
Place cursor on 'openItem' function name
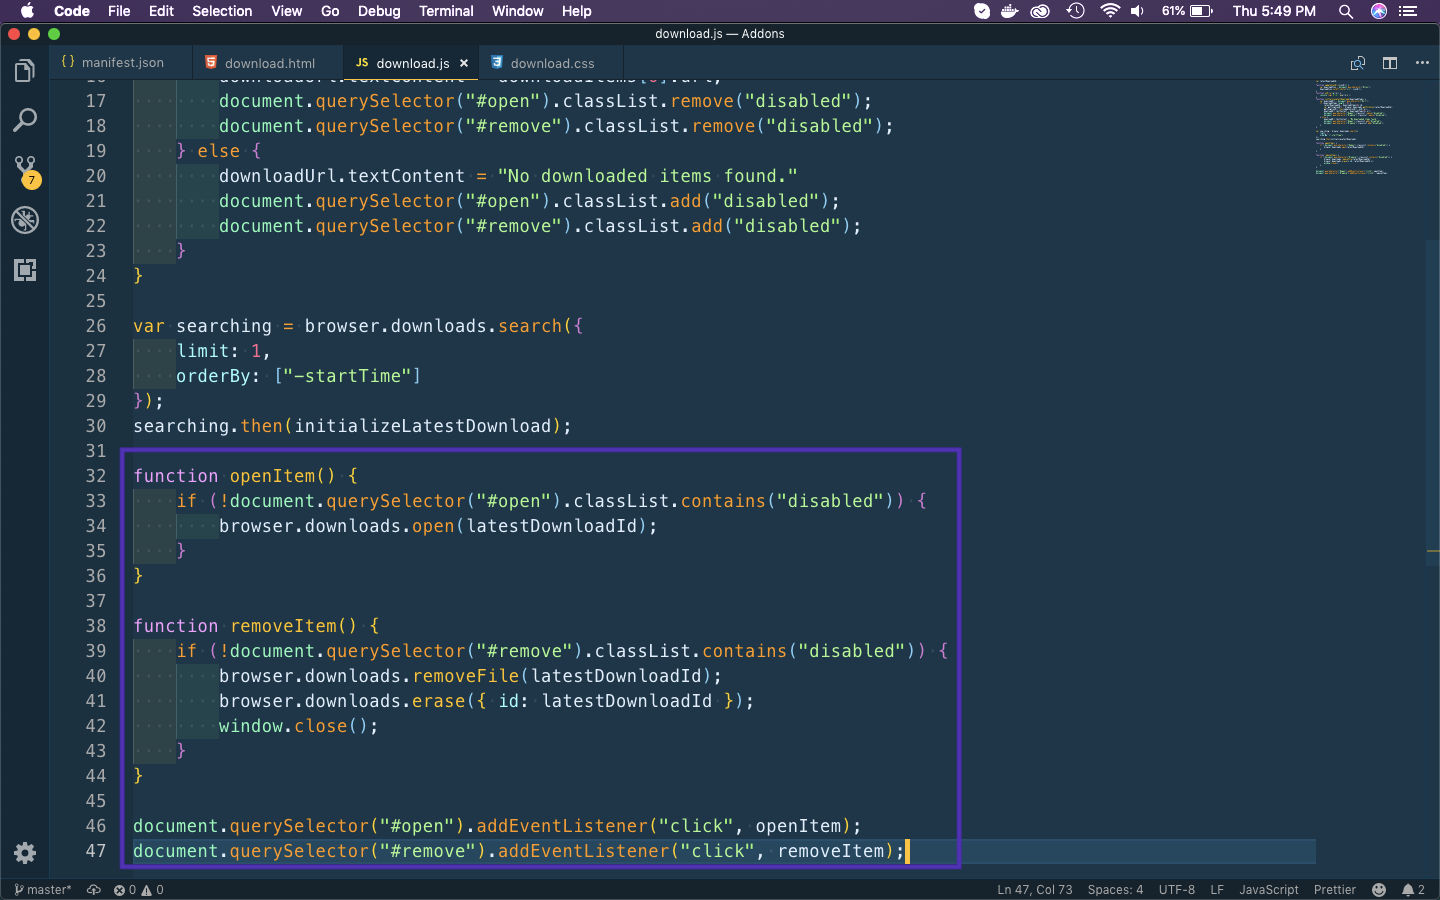click(273, 476)
